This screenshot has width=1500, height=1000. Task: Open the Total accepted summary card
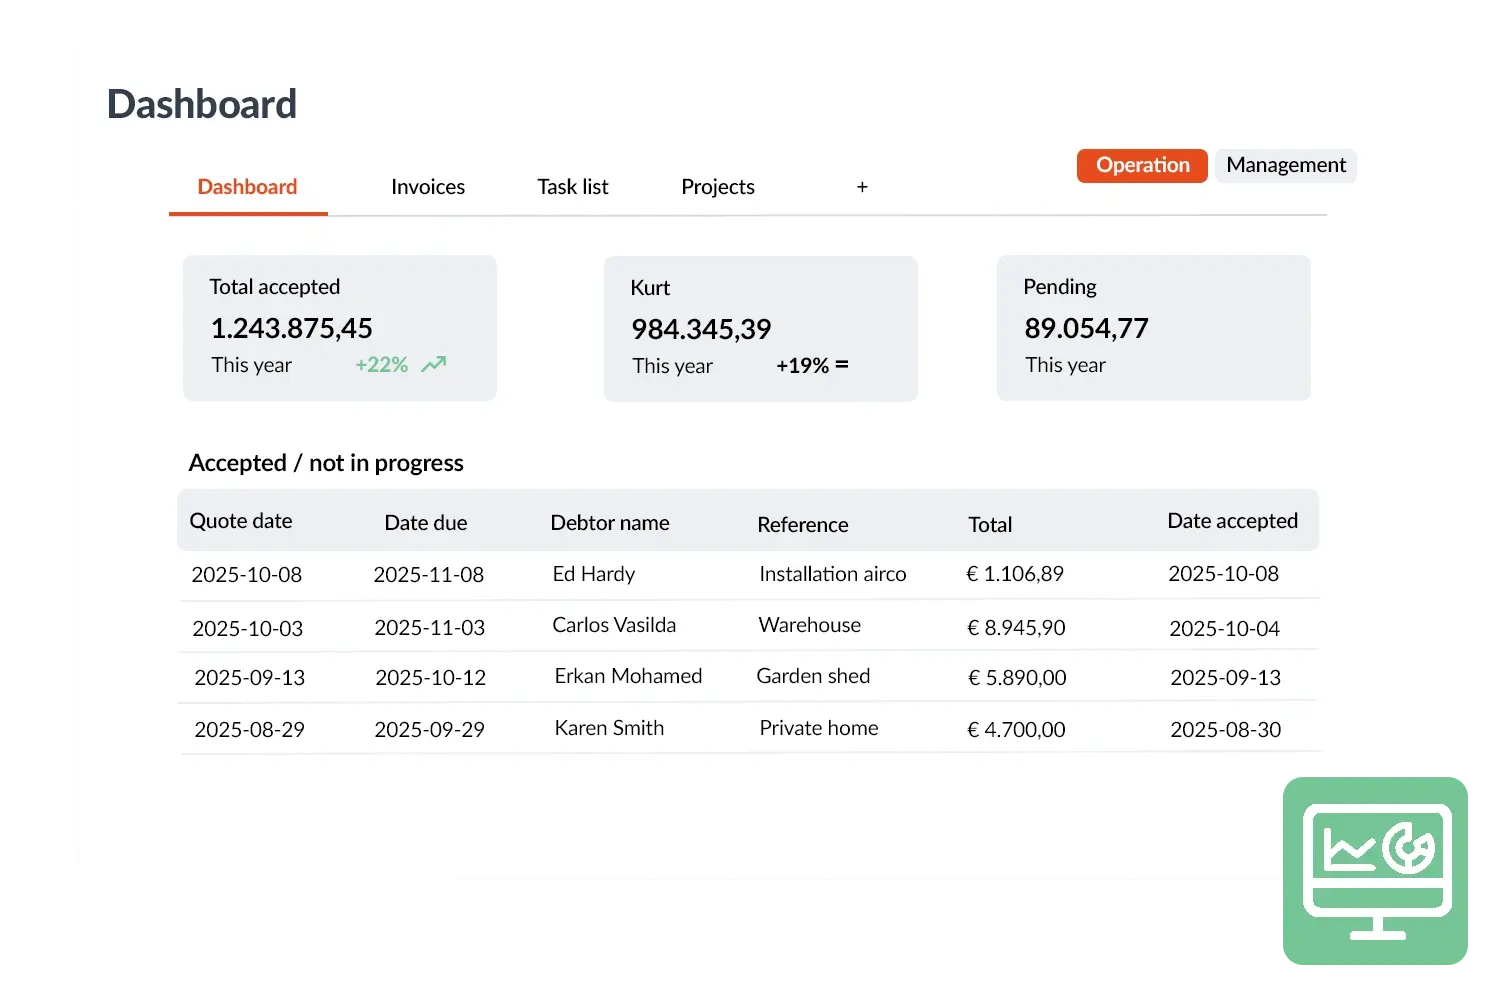click(339, 328)
